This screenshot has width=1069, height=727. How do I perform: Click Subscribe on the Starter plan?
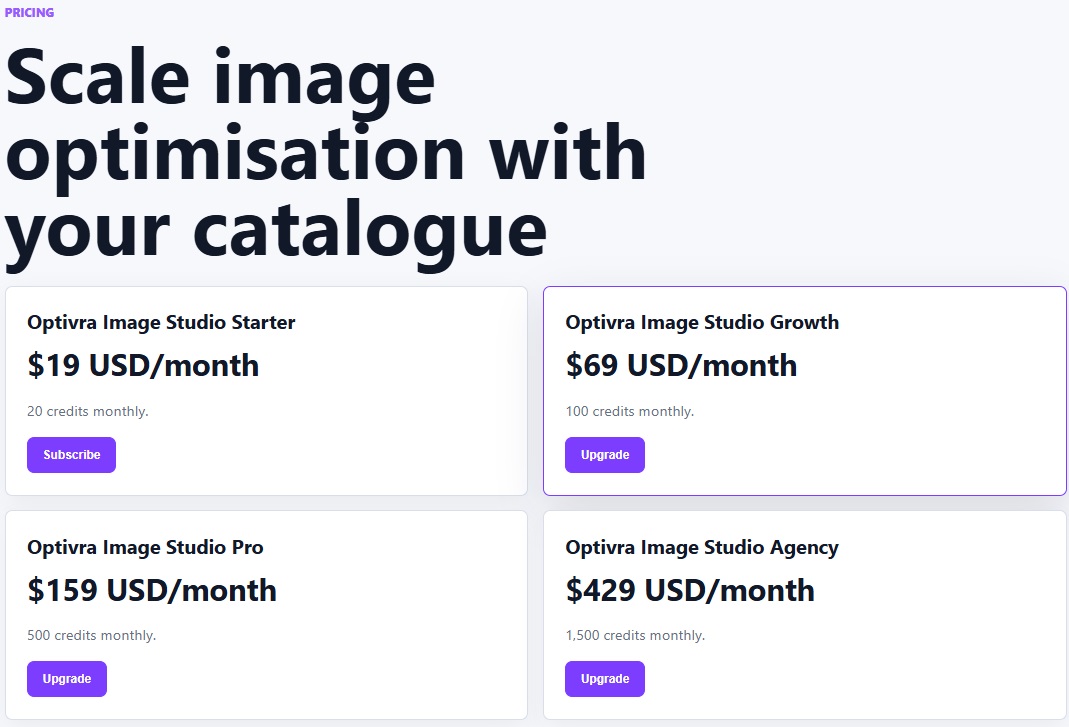tap(71, 455)
